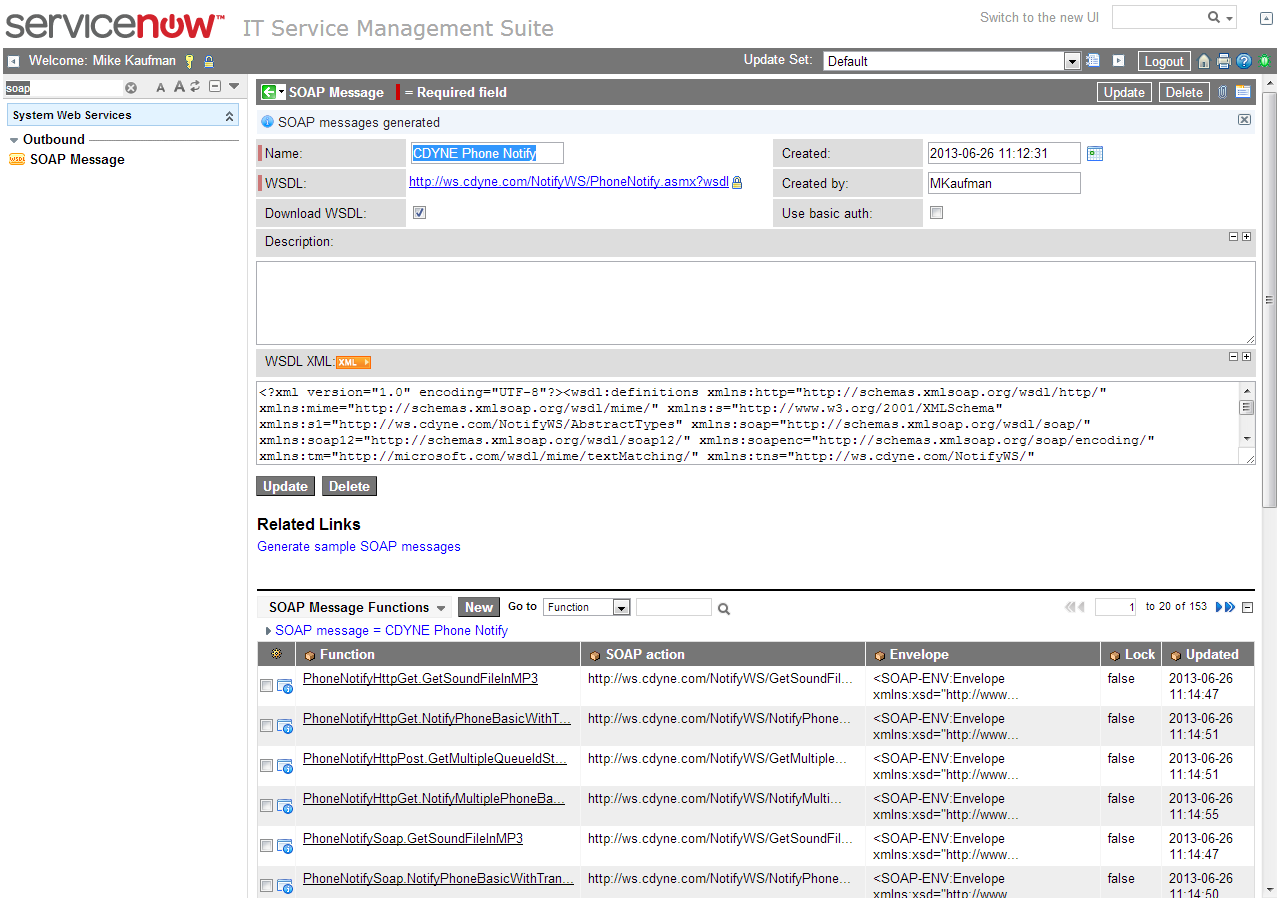The image size is (1280, 899).
Task: Sort by the Function column header
Action: tap(347, 654)
